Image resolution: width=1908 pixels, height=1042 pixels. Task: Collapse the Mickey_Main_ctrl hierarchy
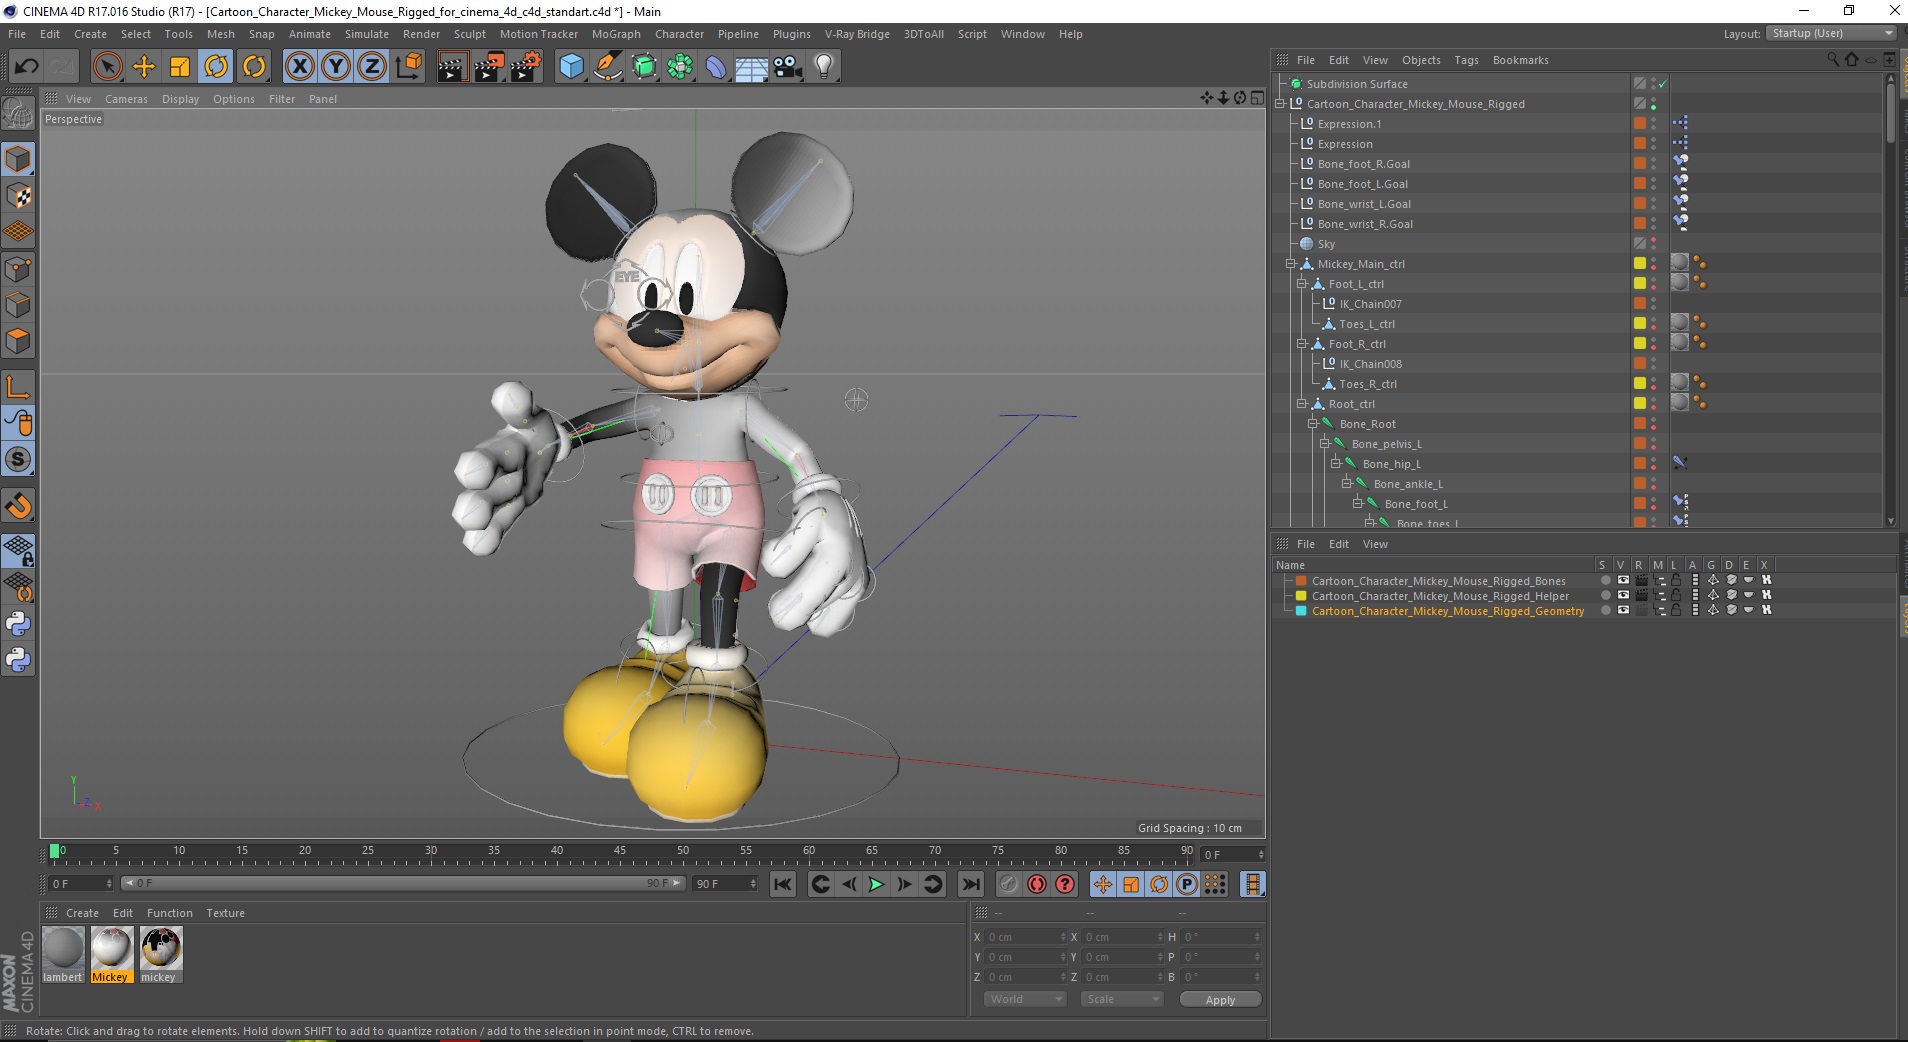pos(1291,264)
